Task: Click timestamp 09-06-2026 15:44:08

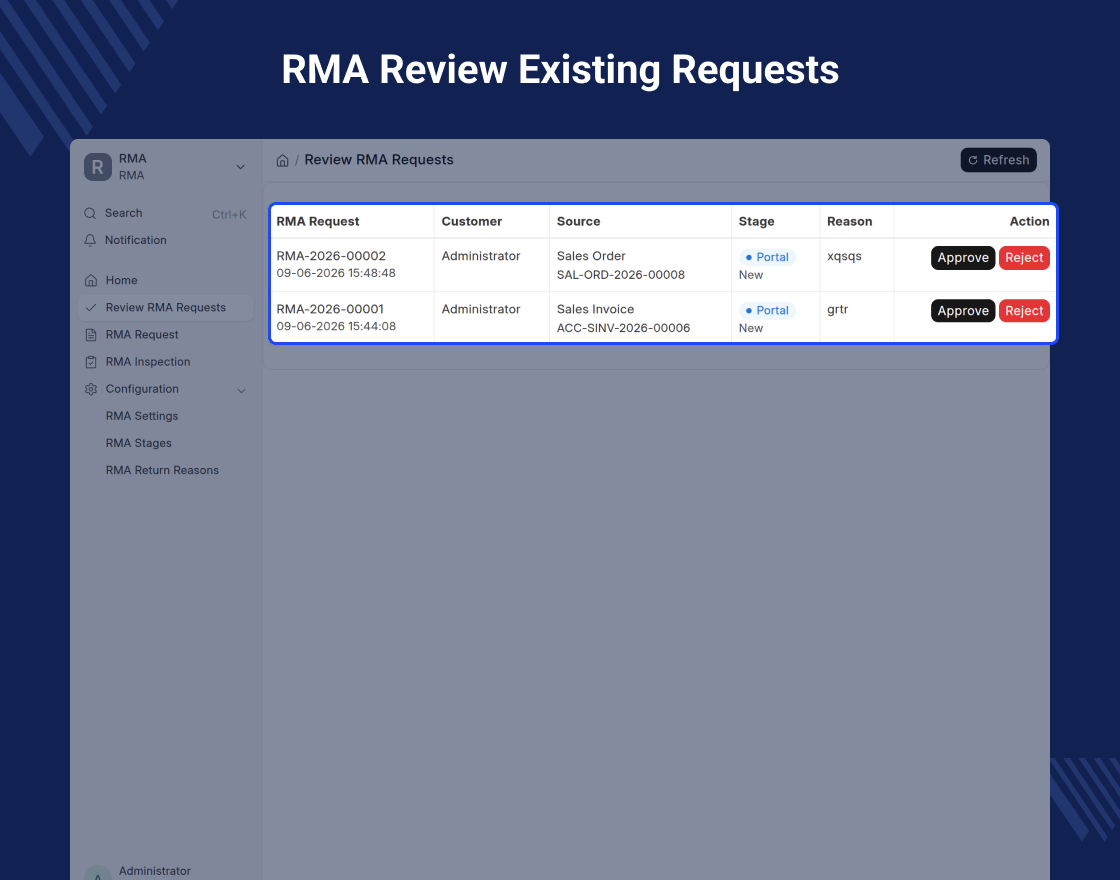Action: click(336, 326)
